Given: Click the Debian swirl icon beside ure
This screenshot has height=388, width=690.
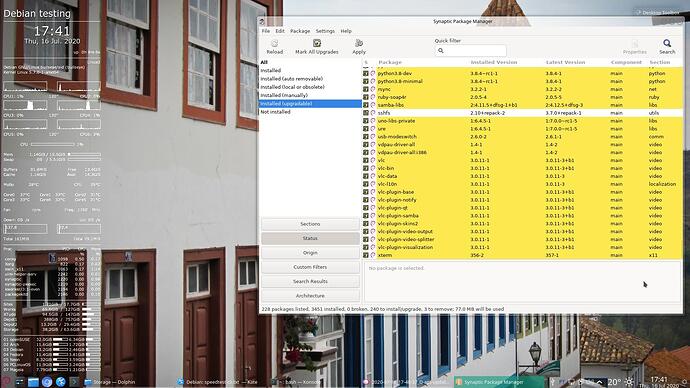Looking at the screenshot, I should coord(373,129).
